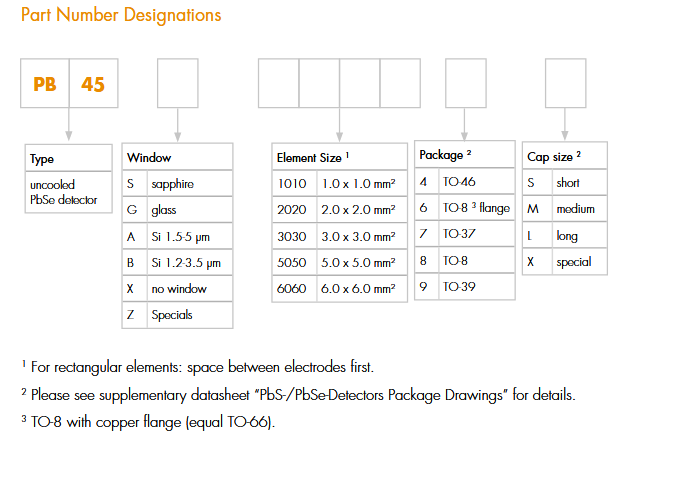The image size is (681, 477).
Task: Select the medium cap size row
Action: 565,209
